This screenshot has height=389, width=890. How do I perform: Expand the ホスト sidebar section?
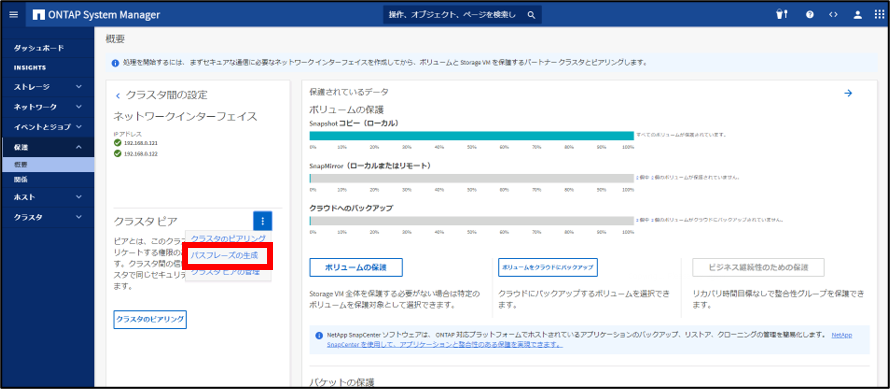(x=47, y=197)
